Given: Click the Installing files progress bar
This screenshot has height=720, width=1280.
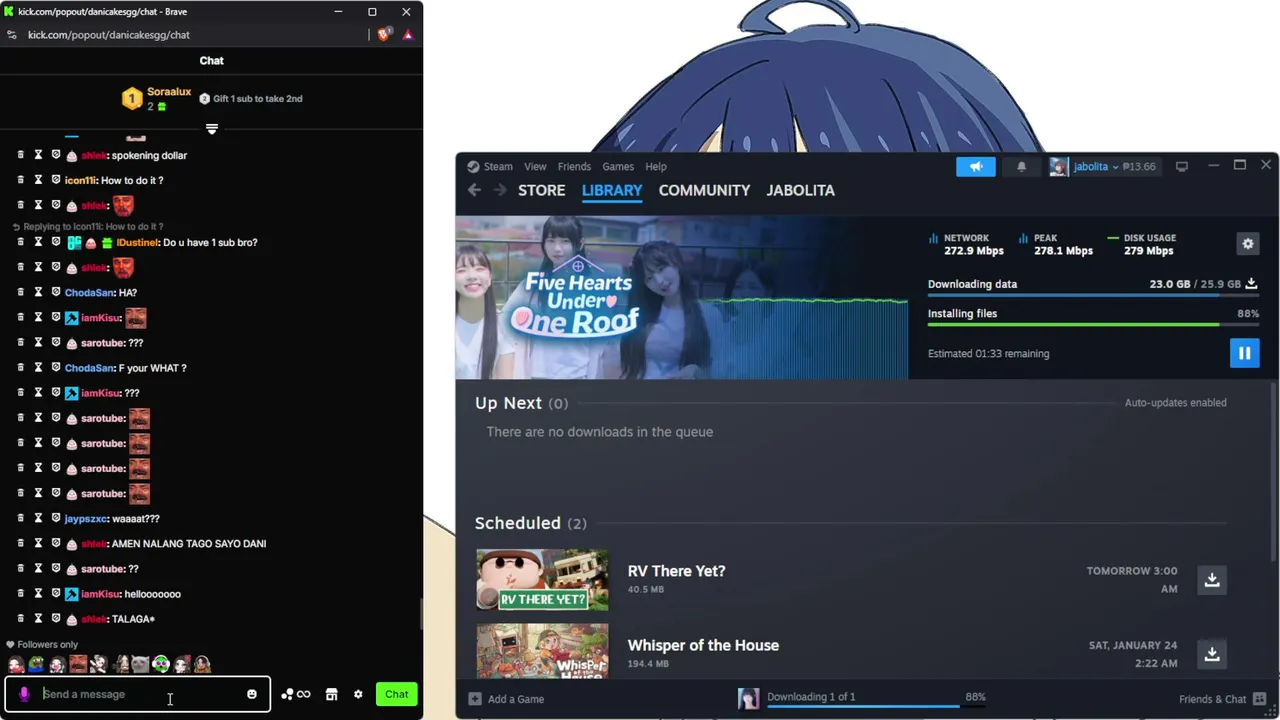Looking at the screenshot, I should 1093,325.
